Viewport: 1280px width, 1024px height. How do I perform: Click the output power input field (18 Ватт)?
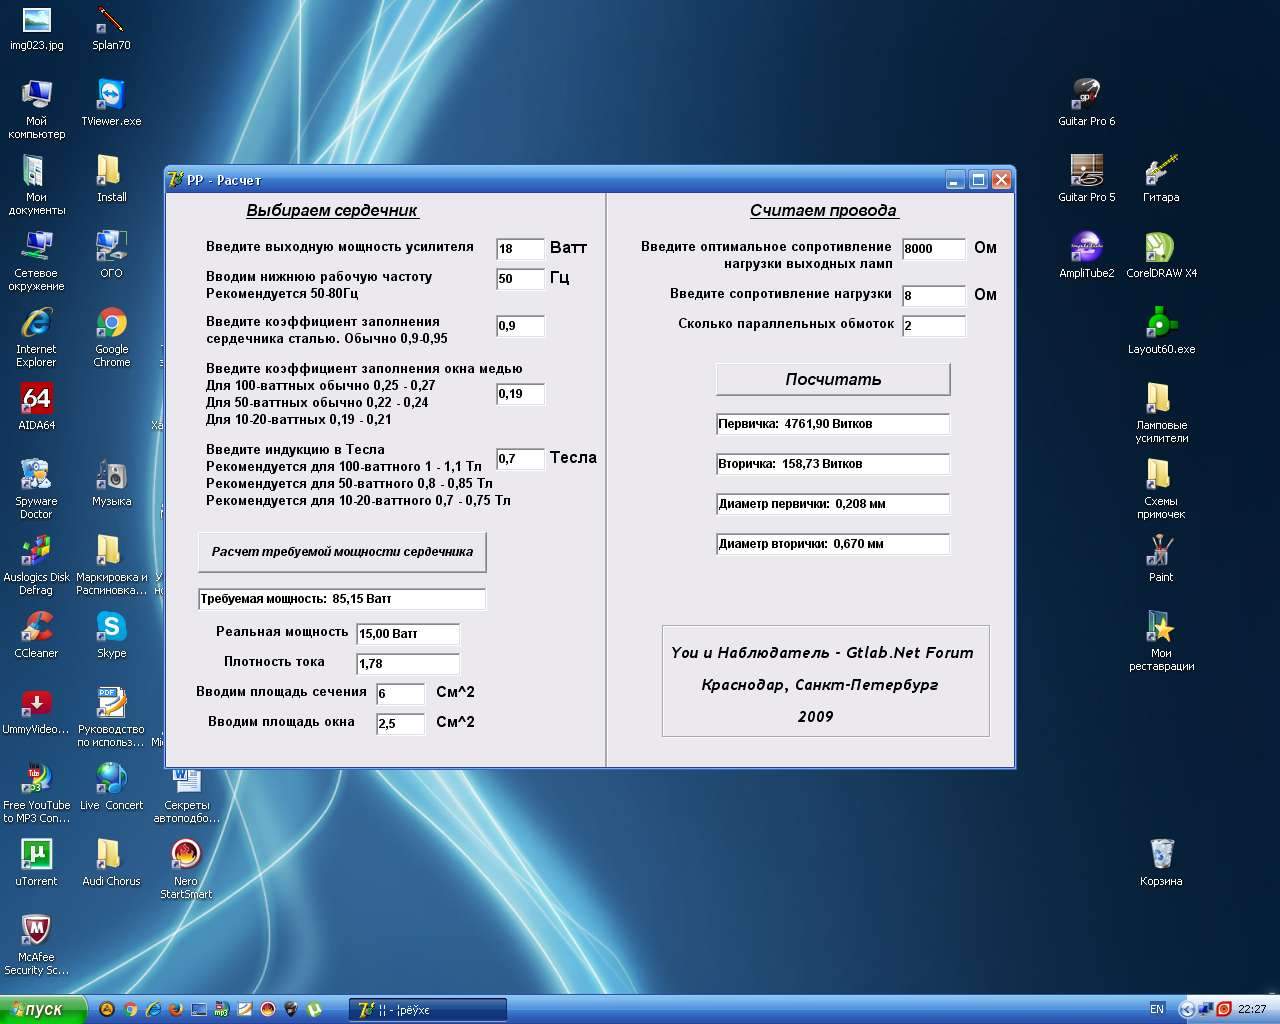point(520,249)
